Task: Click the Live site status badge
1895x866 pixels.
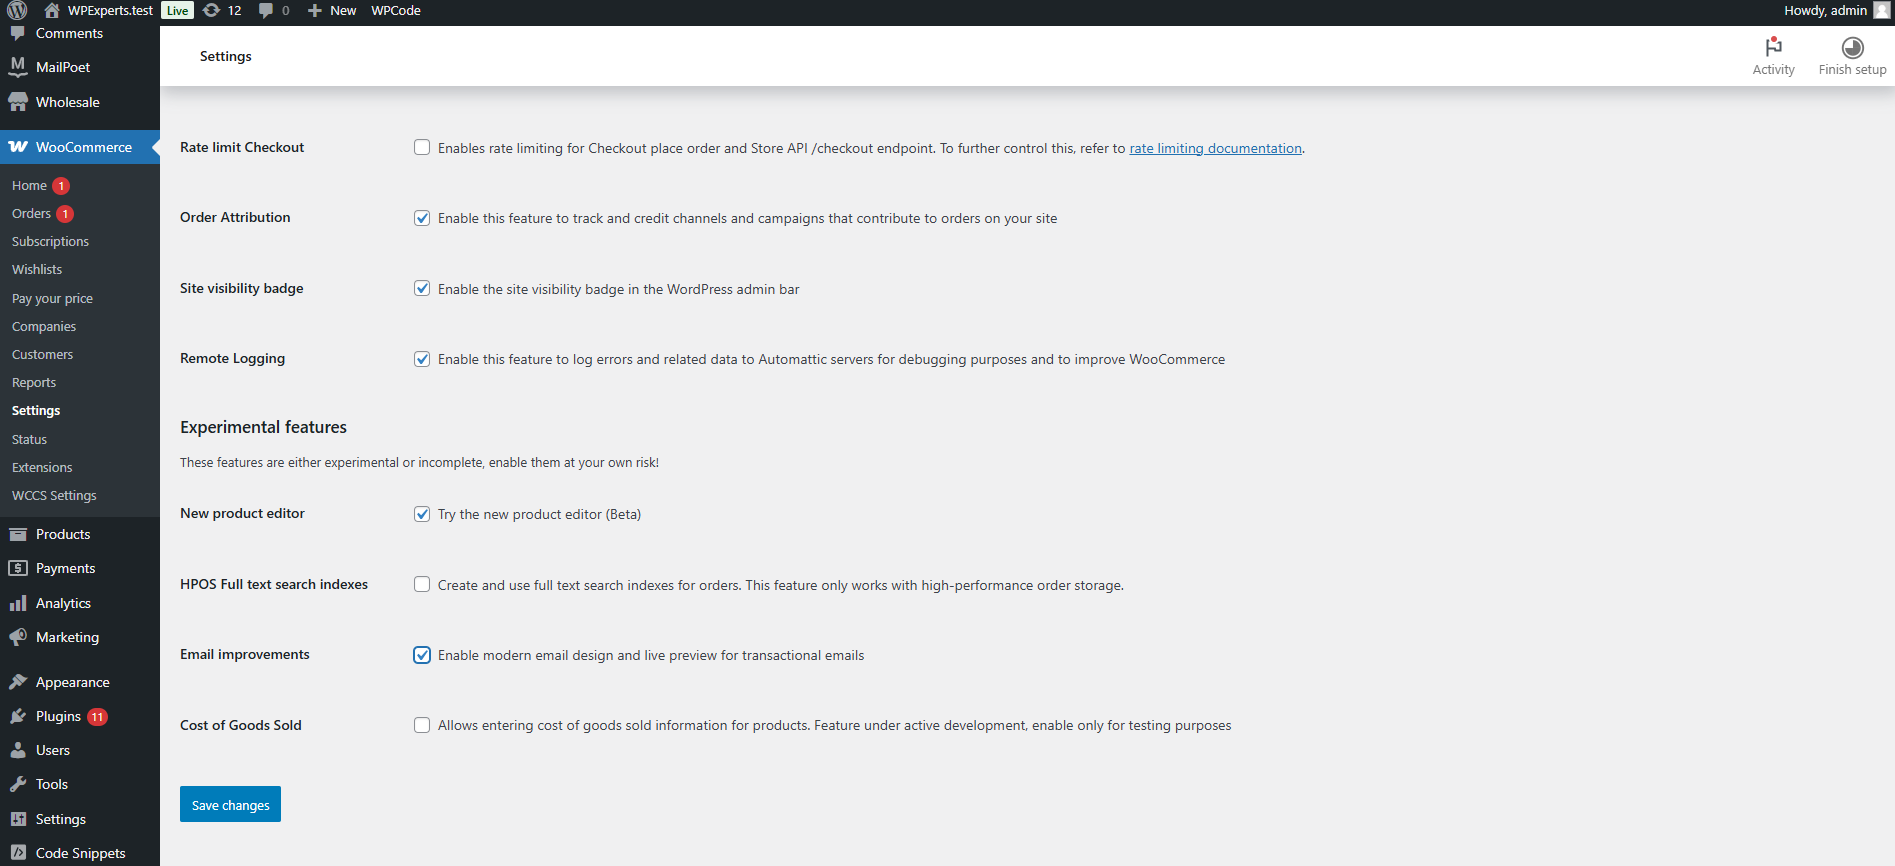Action: (x=177, y=10)
